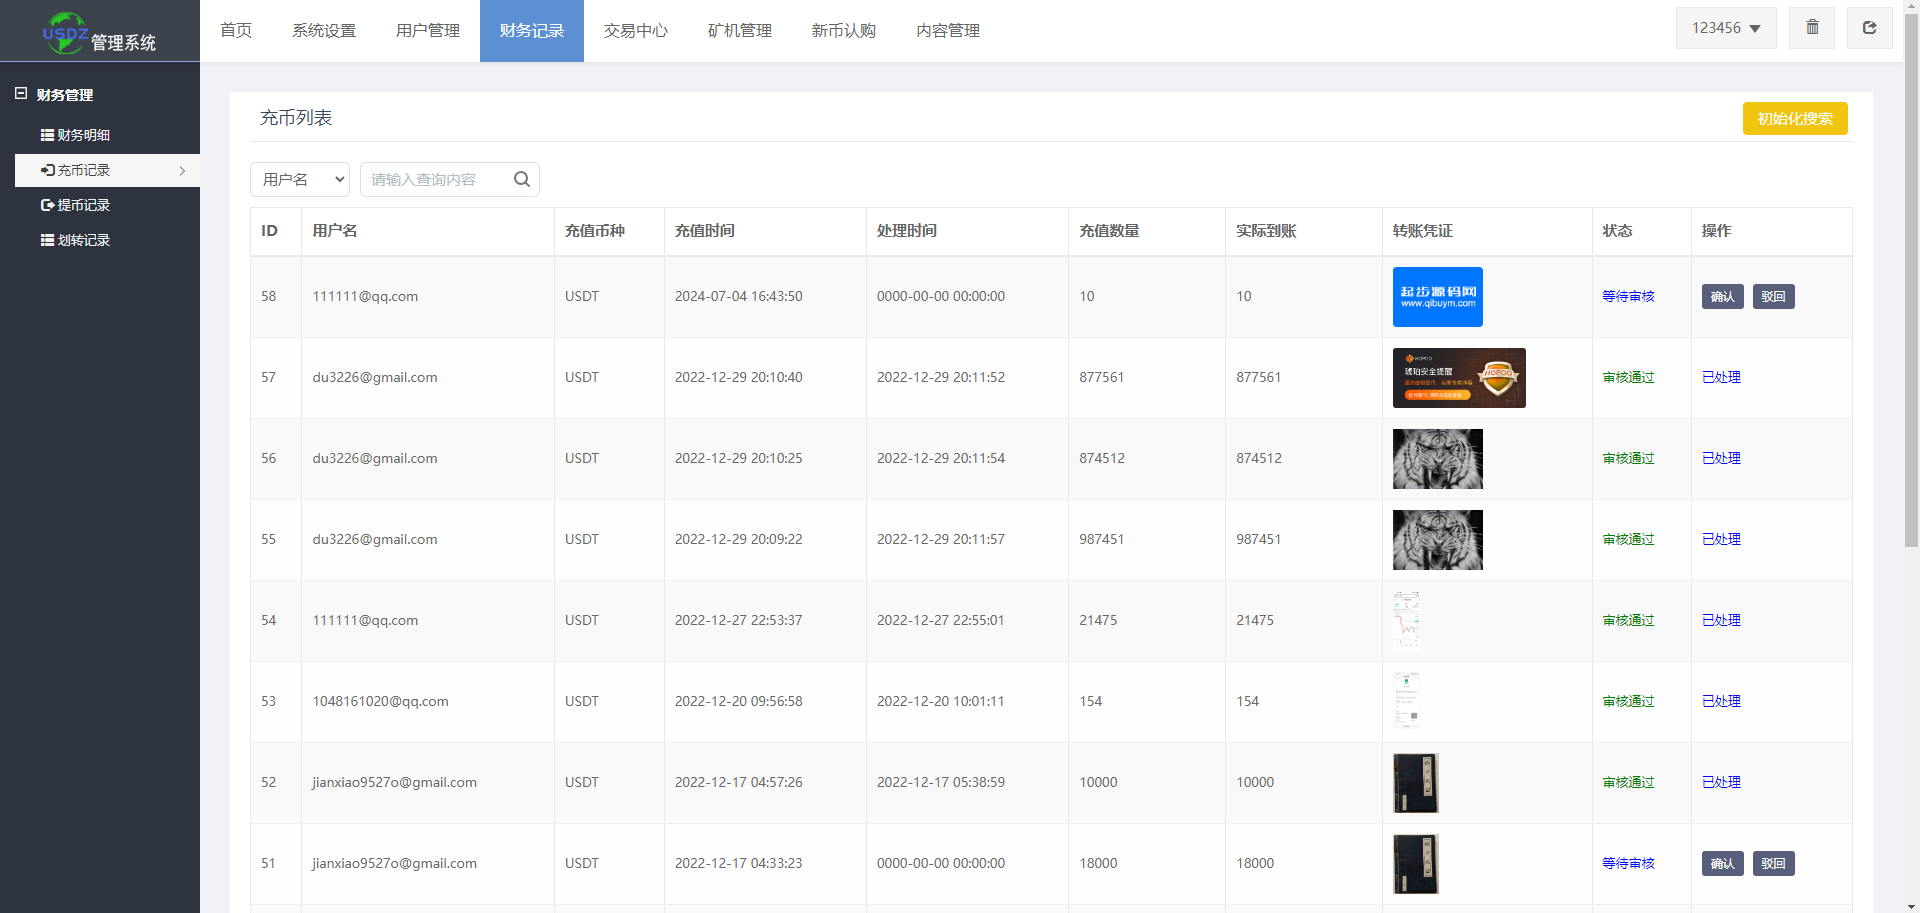Image resolution: width=1920 pixels, height=913 pixels.
Task: Click 等待审核 status link for ID 58
Action: pyautogui.click(x=1628, y=296)
